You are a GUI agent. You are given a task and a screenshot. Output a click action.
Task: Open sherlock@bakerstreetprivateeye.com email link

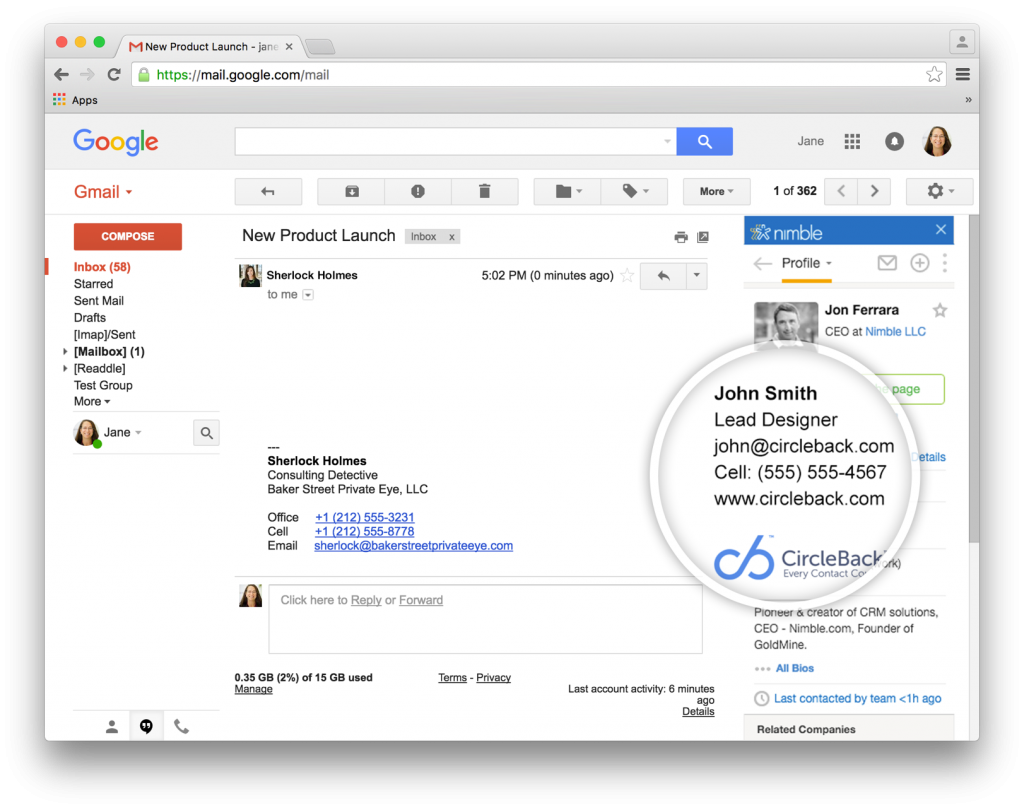pyautogui.click(x=413, y=545)
